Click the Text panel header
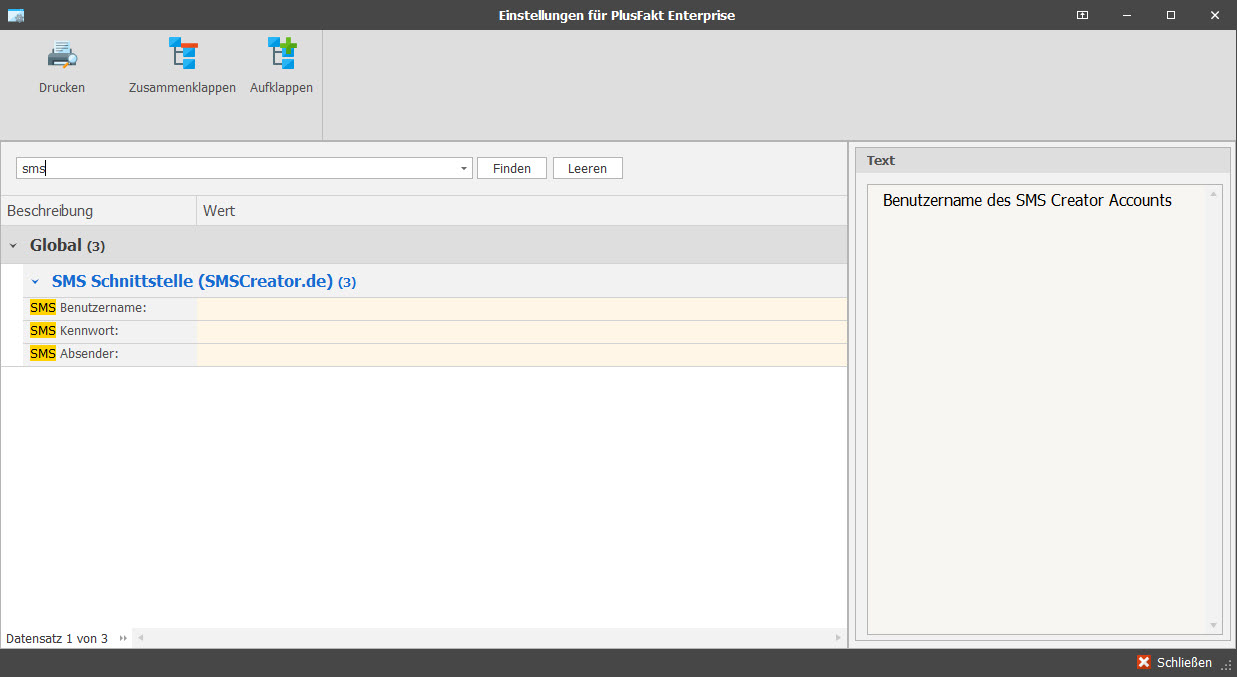This screenshot has height=677, width=1237. (x=1042, y=160)
